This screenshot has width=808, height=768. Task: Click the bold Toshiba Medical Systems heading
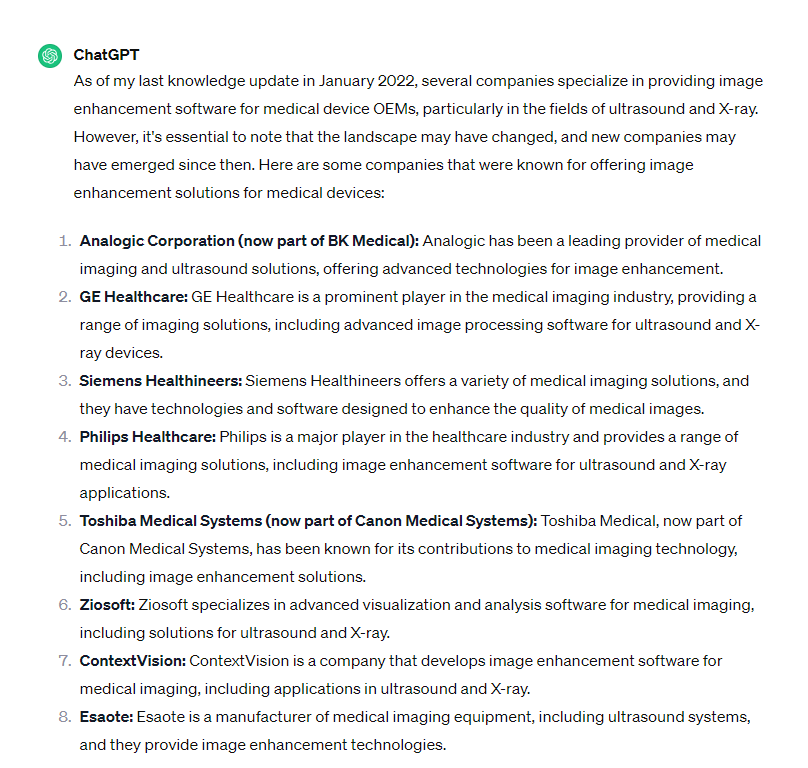pyautogui.click(x=309, y=521)
